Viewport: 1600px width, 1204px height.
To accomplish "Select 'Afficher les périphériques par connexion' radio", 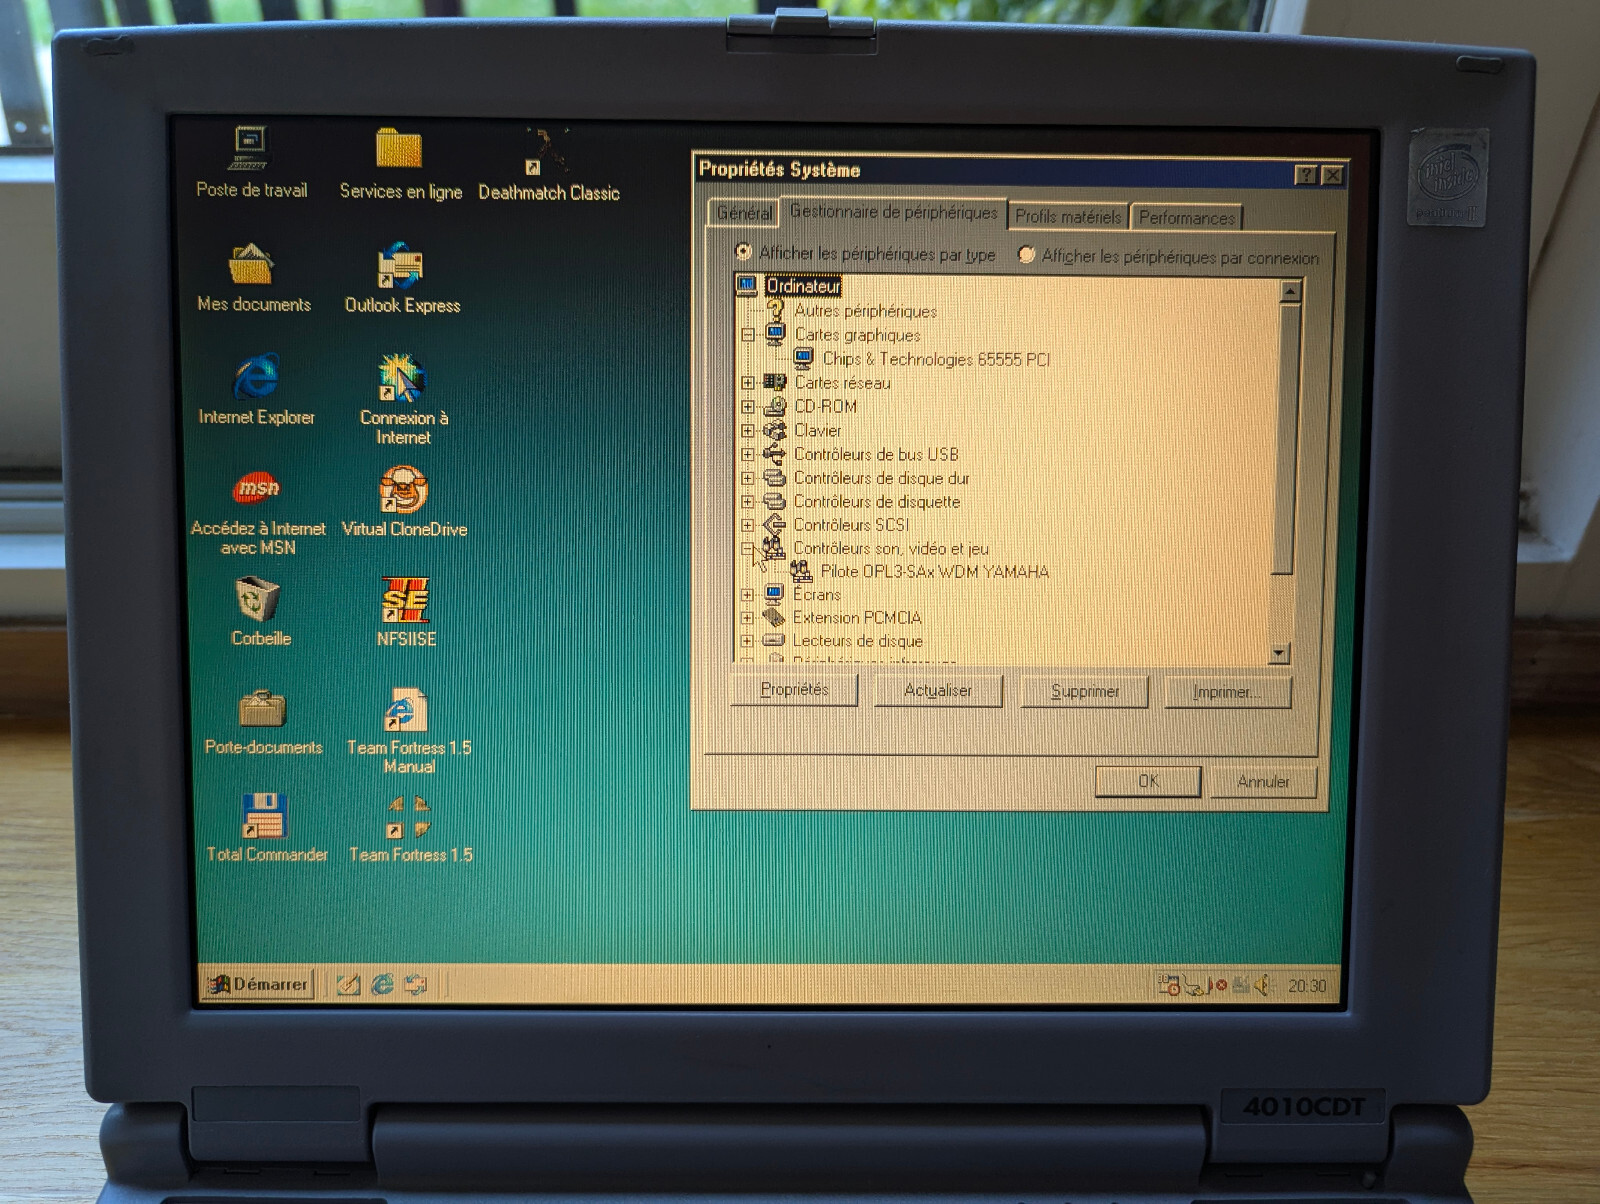I will point(1026,255).
